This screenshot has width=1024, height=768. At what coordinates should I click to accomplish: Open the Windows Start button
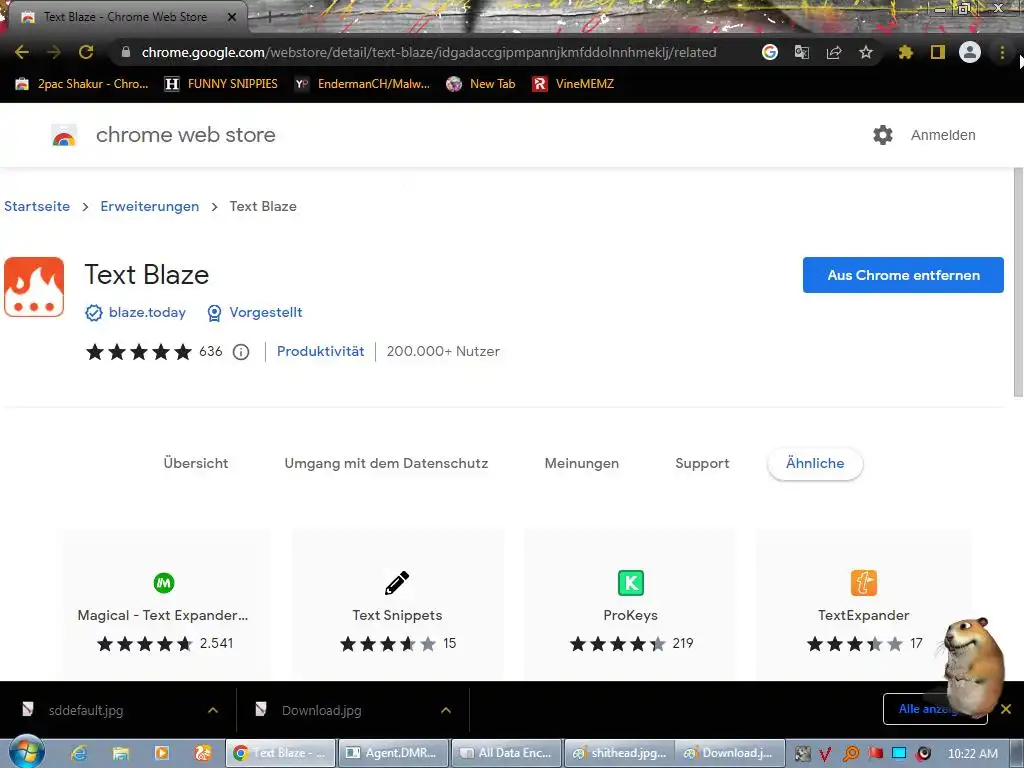coord(26,752)
